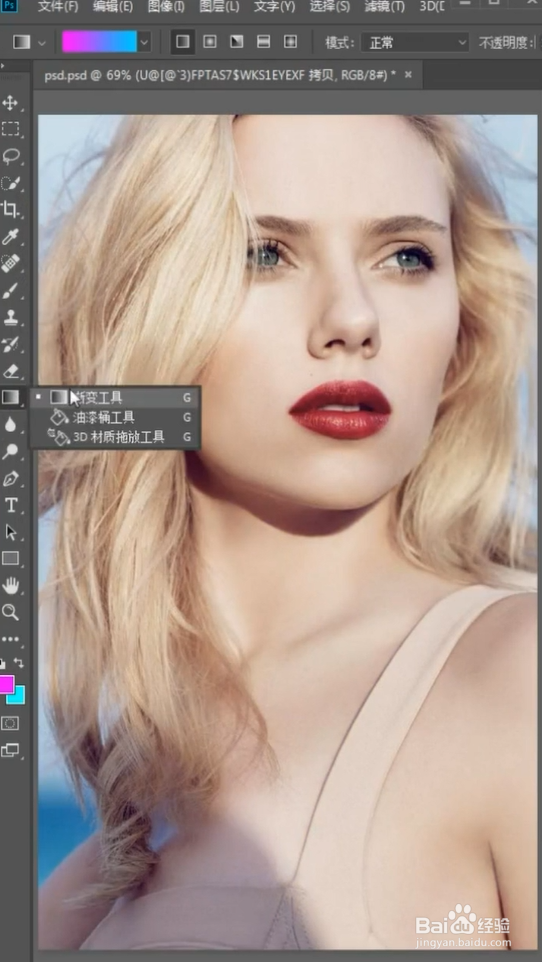This screenshot has height=962, width=542.
Task: Select the Quick Selection tool
Action: point(10,183)
